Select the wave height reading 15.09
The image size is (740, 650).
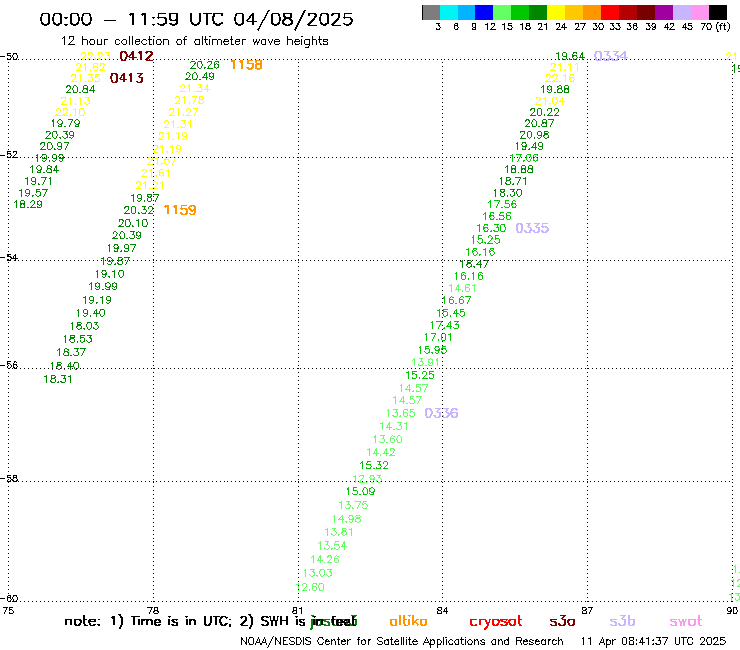tap(360, 491)
